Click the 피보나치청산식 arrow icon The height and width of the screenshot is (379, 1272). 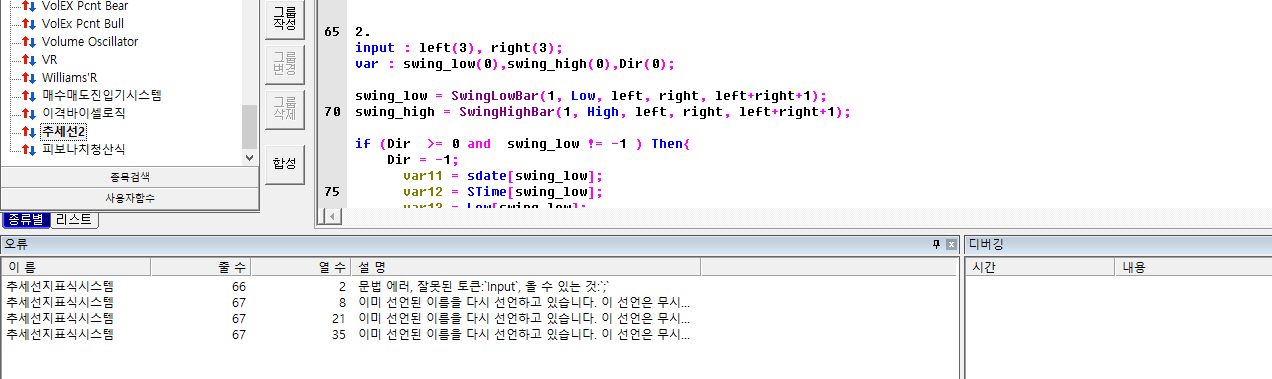pos(29,150)
